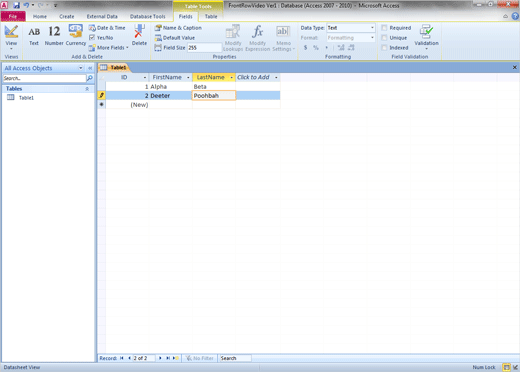Viewport: 520px width, 372px height.
Task: Switch to the Home tab
Action: coord(40,16)
